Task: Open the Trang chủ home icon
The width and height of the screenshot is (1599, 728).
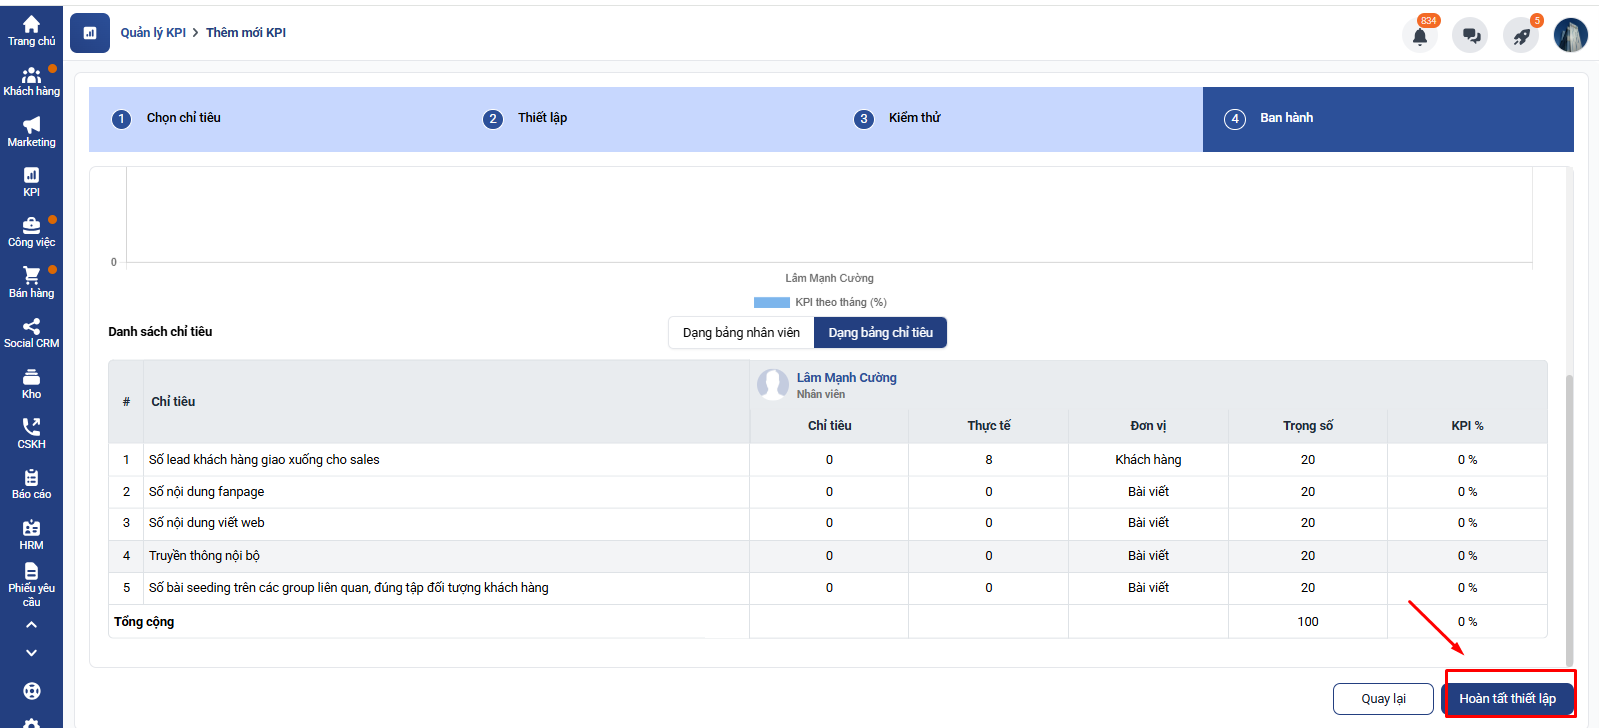Action: [x=31, y=30]
